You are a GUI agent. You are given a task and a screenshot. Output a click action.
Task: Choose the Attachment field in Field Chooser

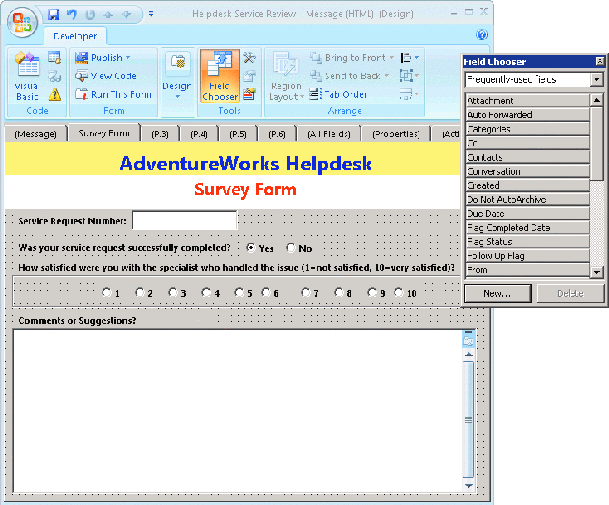[x=527, y=101]
